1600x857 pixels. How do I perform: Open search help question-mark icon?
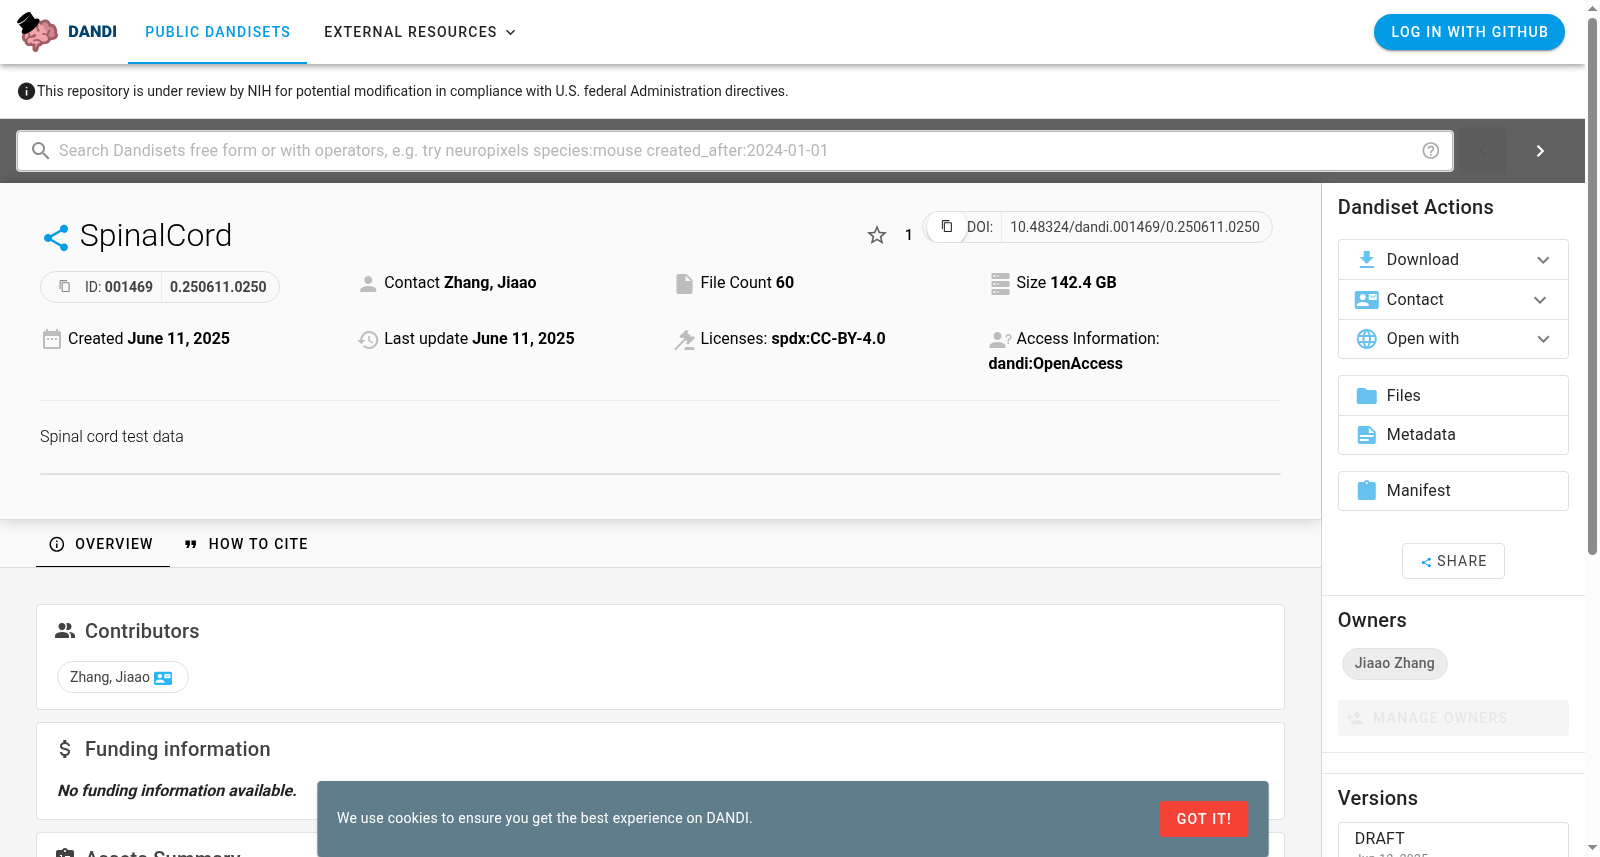click(1431, 151)
